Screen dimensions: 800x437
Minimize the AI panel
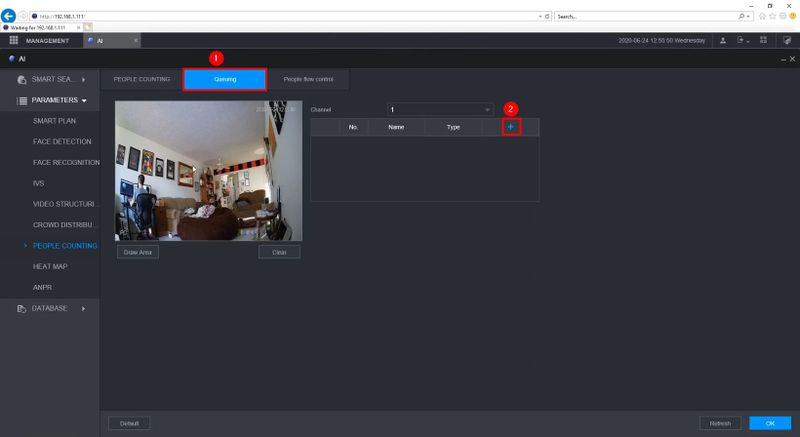click(783, 60)
